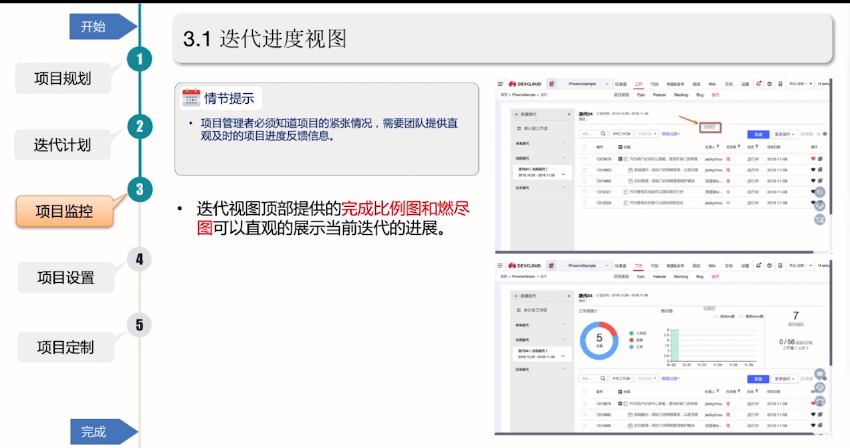Select Epic sub-tab in lower screenshot
This screenshot has height=448, width=850.
point(641,277)
